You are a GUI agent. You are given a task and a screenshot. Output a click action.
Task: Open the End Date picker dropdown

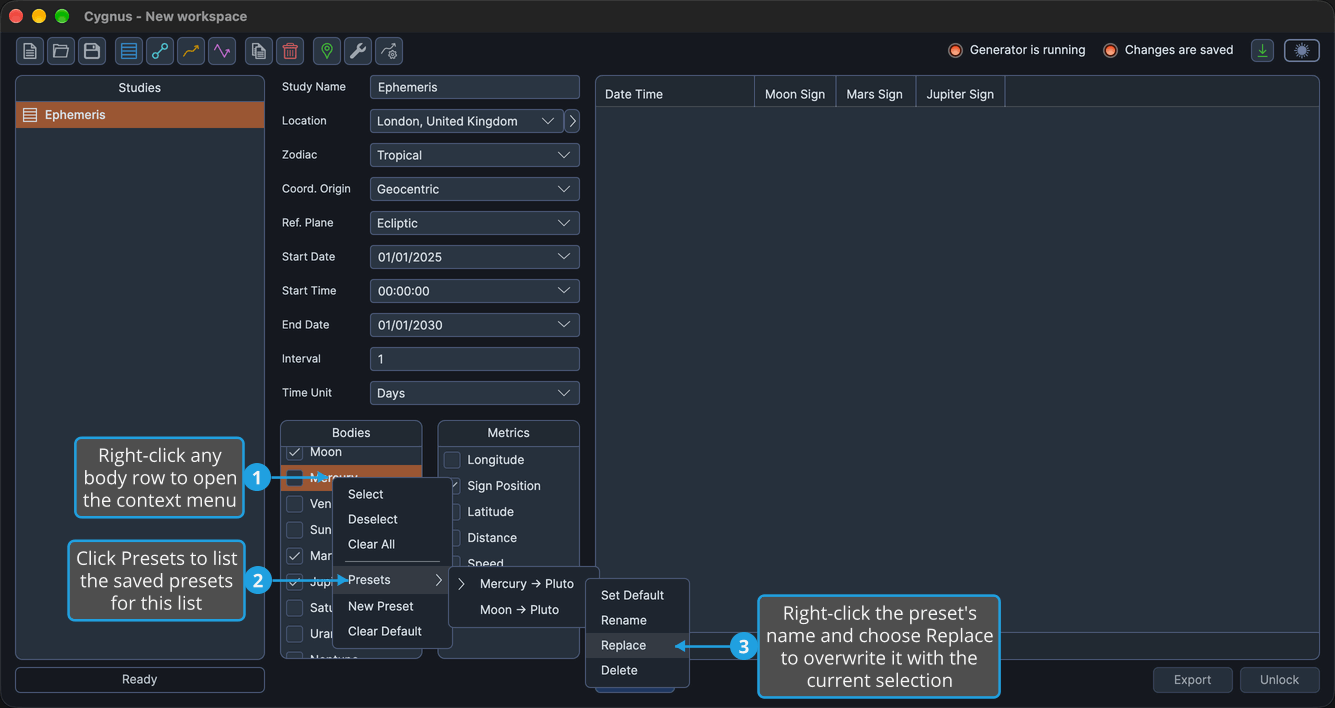click(x=474, y=325)
